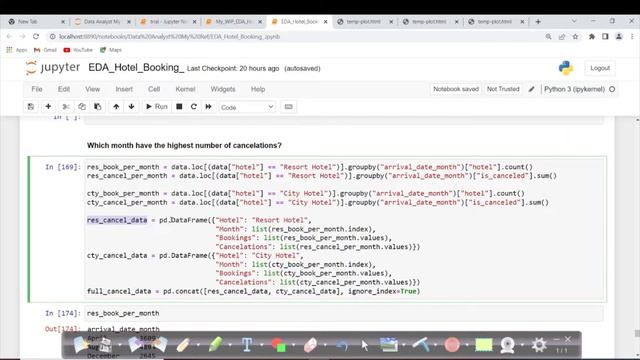Select the green board icon in annotation bar

click(x=484, y=344)
